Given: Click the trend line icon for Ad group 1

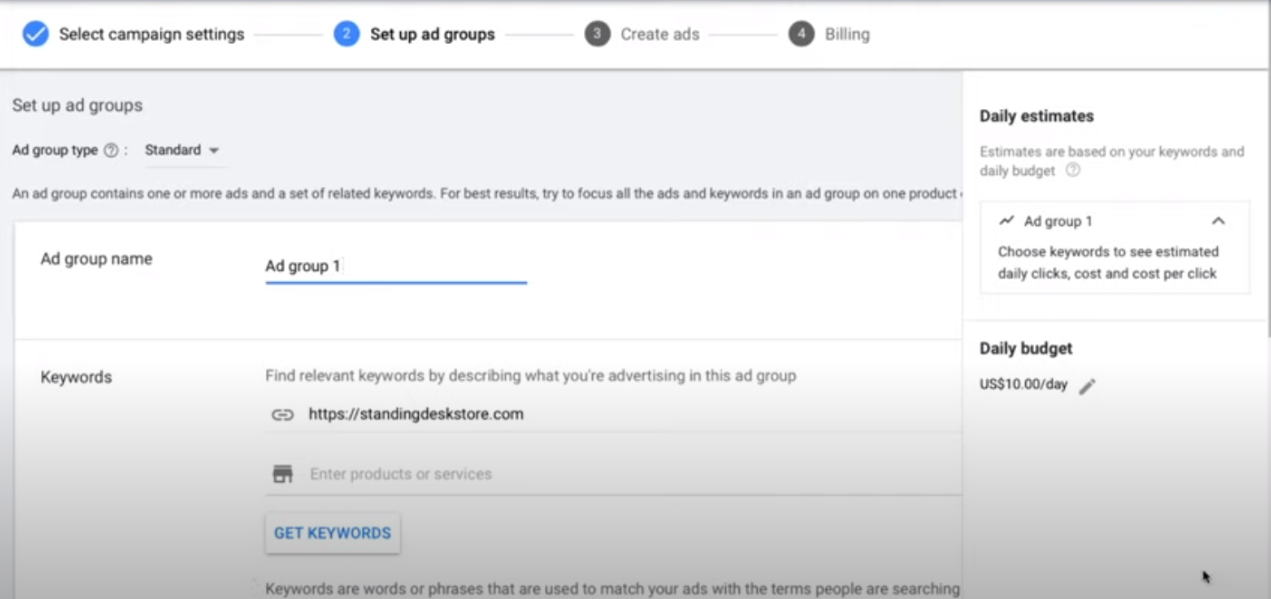Looking at the screenshot, I should click(1006, 221).
